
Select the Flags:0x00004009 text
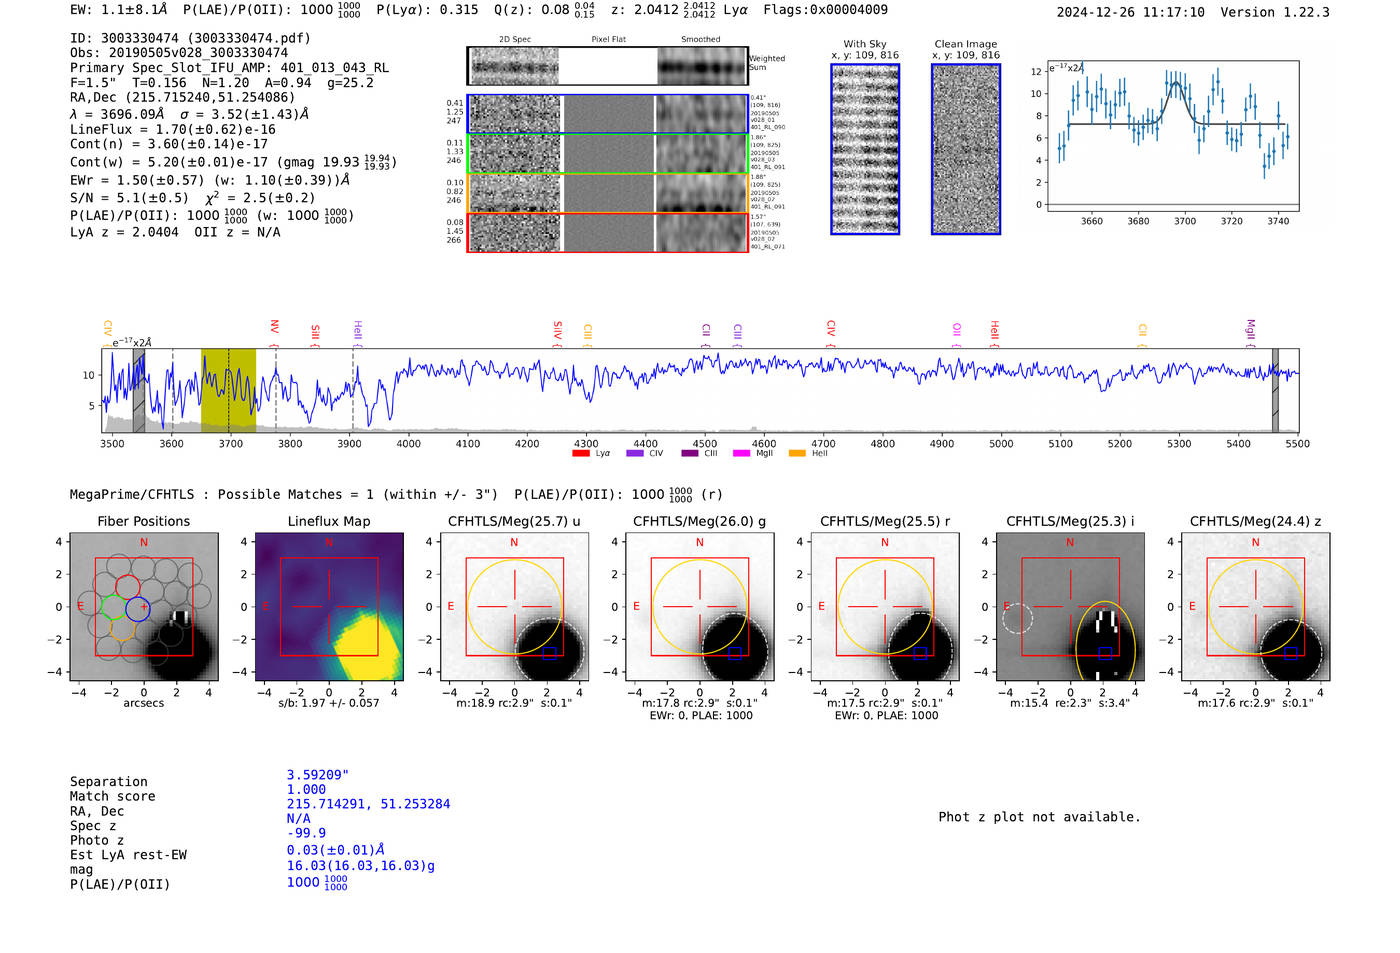coord(825,10)
